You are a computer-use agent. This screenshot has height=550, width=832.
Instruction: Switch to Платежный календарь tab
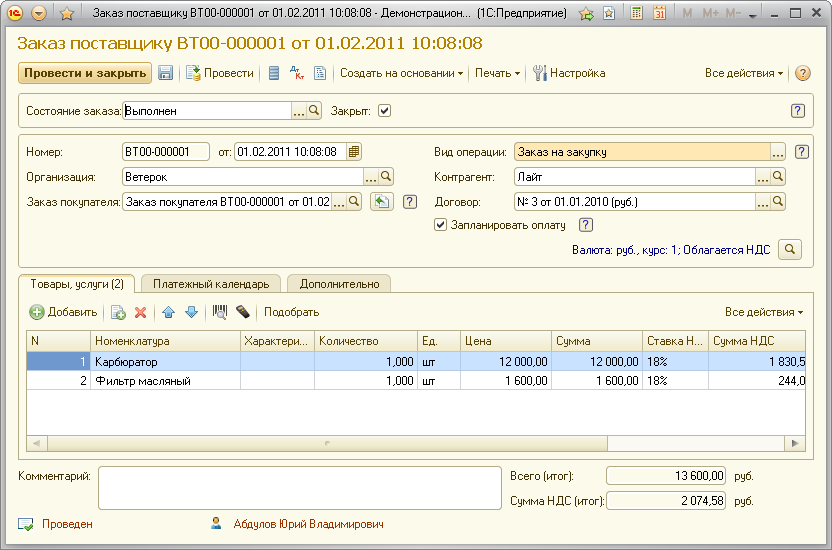pos(211,284)
